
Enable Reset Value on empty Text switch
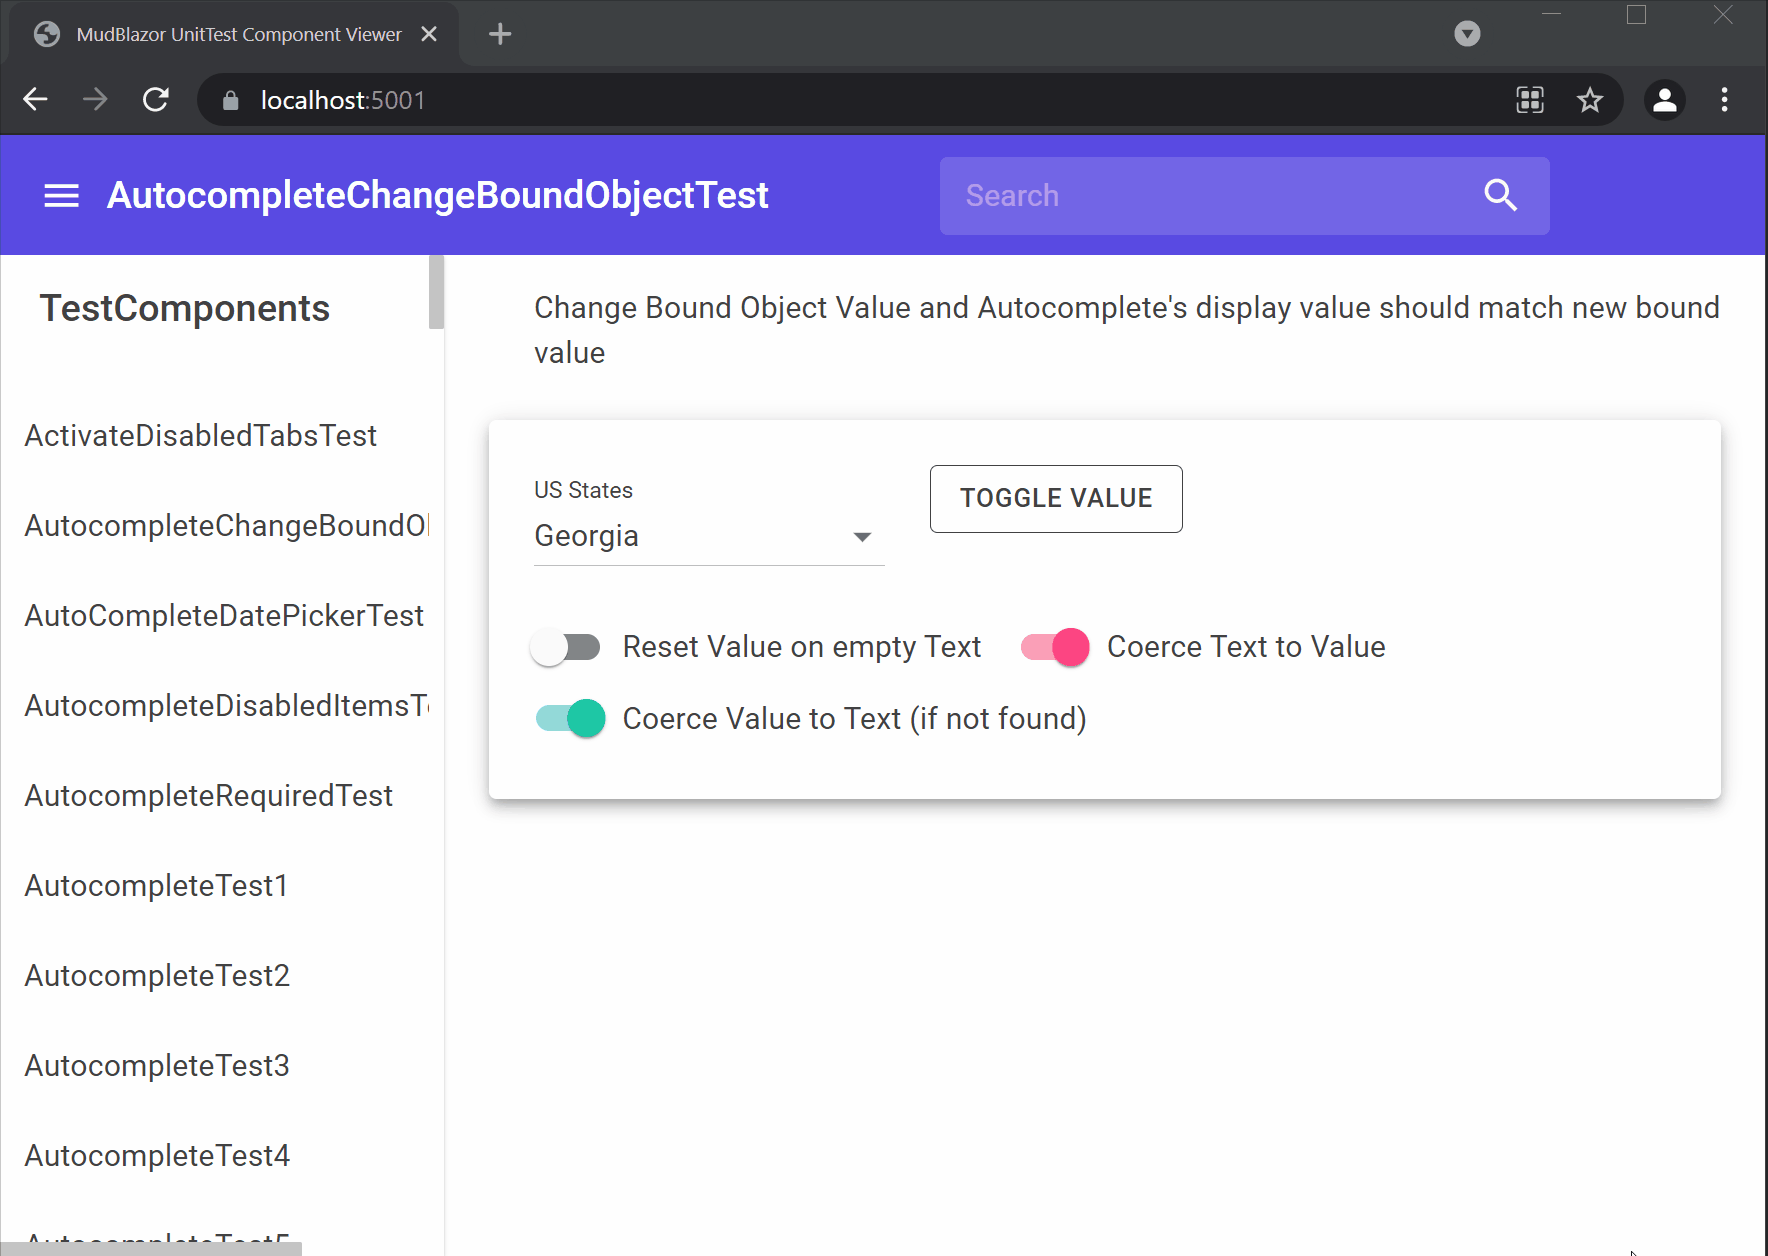[566, 648]
